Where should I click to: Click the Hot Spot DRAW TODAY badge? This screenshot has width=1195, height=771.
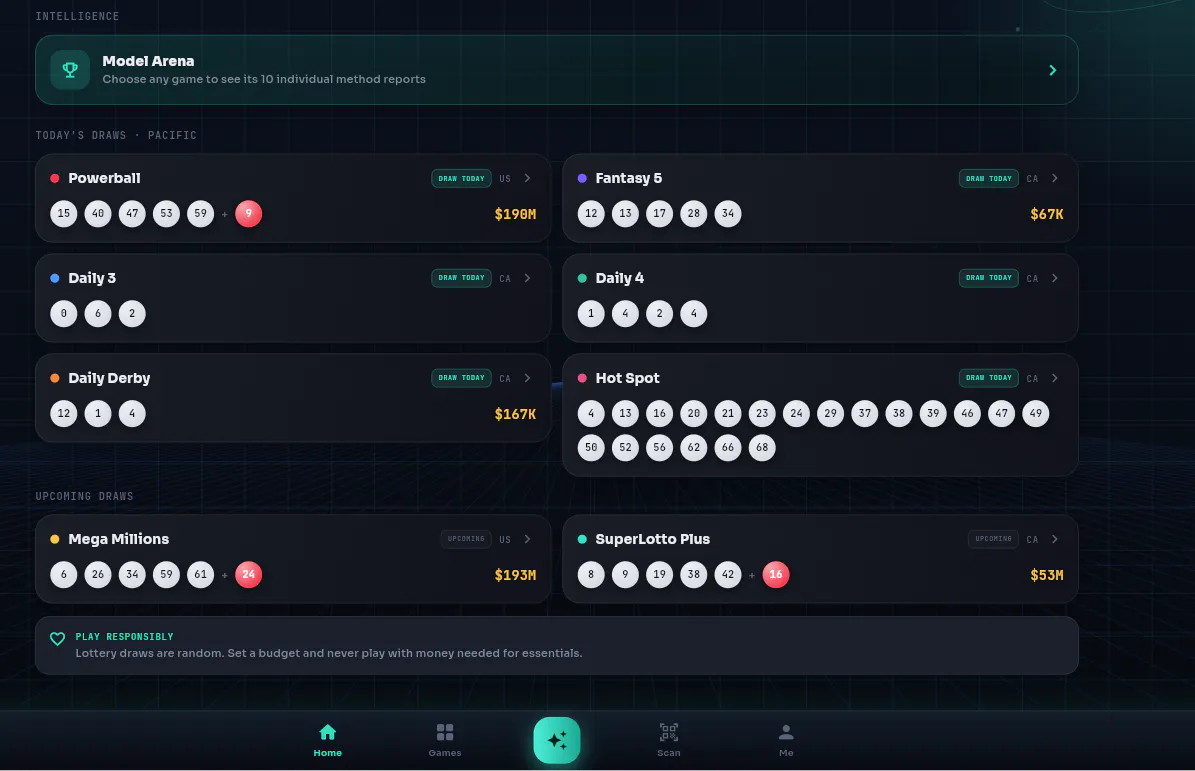tap(988, 378)
